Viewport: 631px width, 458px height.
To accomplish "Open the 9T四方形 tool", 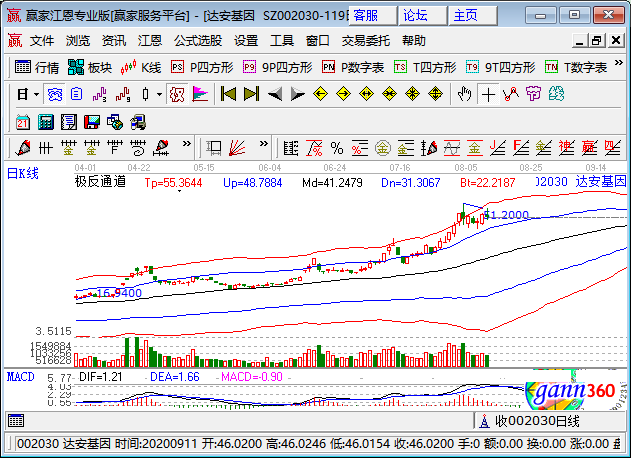I will pos(501,67).
